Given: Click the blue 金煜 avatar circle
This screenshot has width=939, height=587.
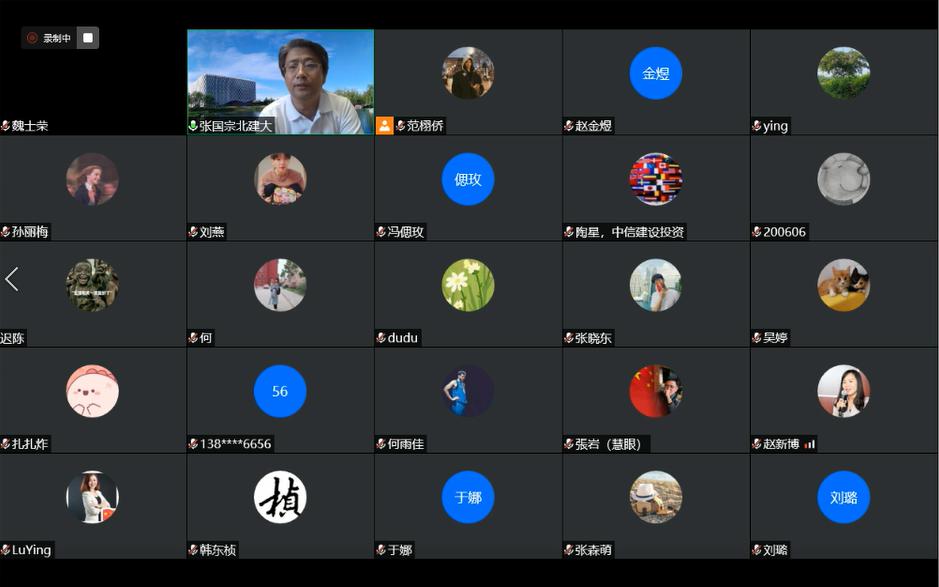Looking at the screenshot, I should [655, 73].
